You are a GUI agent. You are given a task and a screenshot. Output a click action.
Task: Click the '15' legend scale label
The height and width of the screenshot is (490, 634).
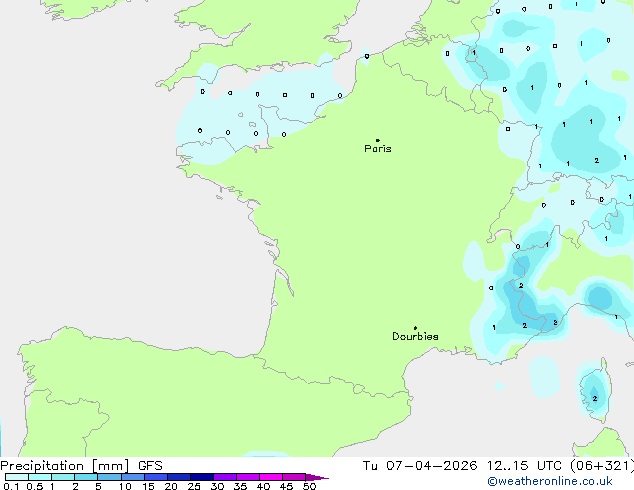[148, 486]
